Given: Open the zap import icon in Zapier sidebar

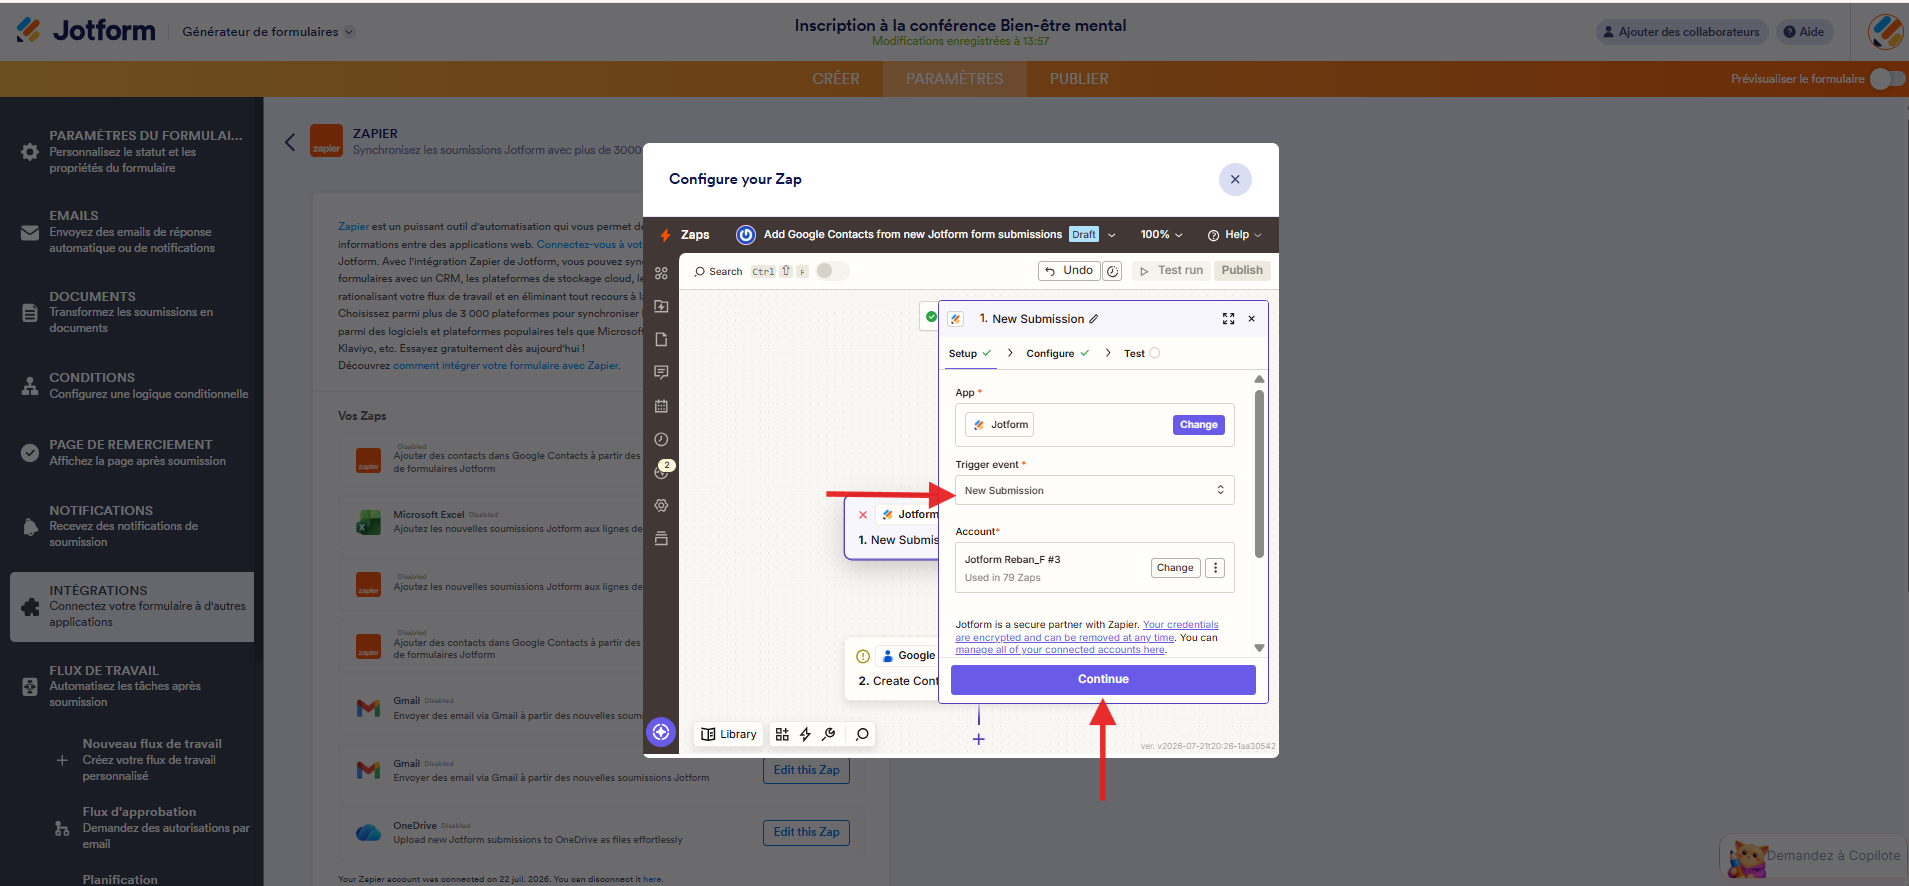Looking at the screenshot, I should pyautogui.click(x=661, y=306).
